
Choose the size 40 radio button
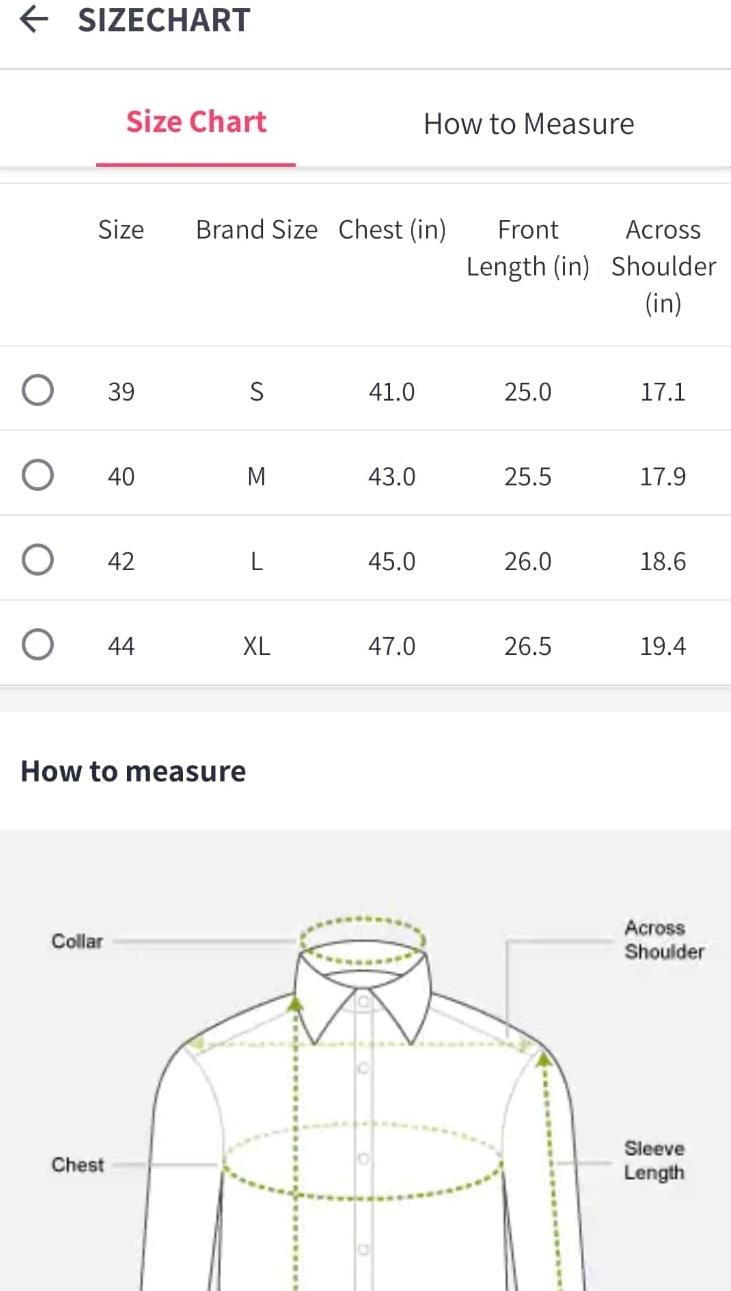38,475
